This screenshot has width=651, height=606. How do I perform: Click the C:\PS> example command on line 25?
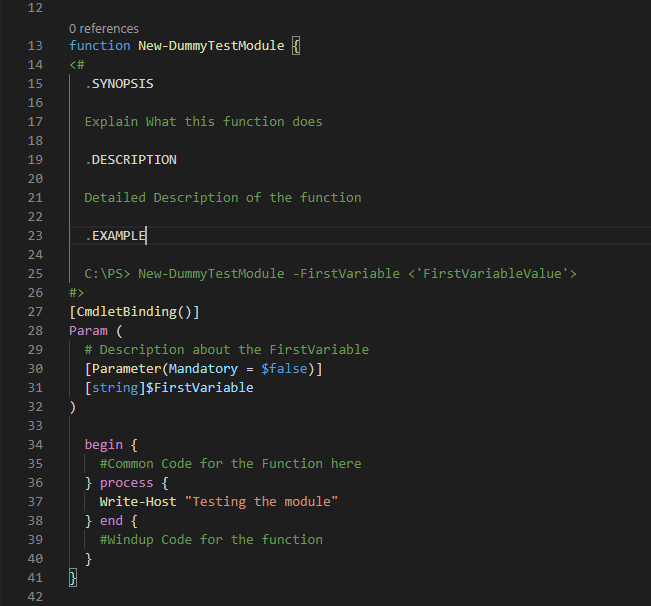(330, 274)
